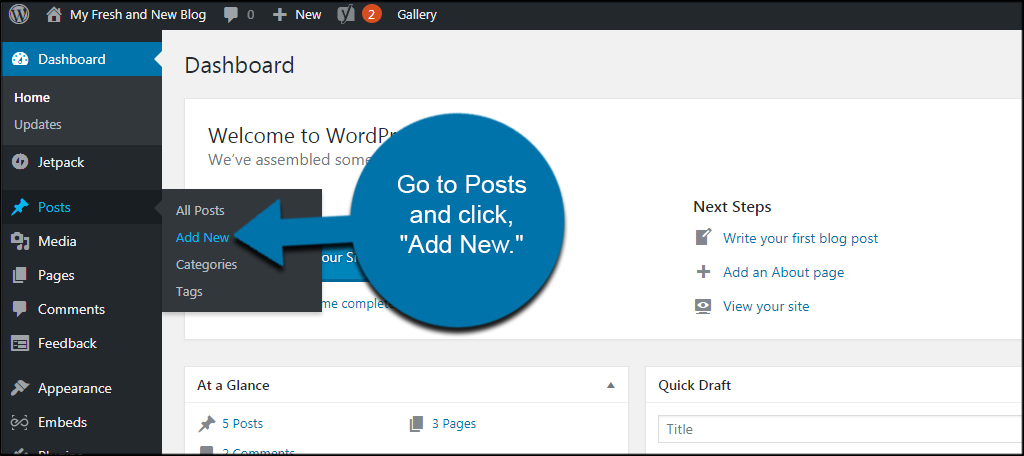Click the Pages icon in sidebar
1024x456 pixels.
click(20, 275)
